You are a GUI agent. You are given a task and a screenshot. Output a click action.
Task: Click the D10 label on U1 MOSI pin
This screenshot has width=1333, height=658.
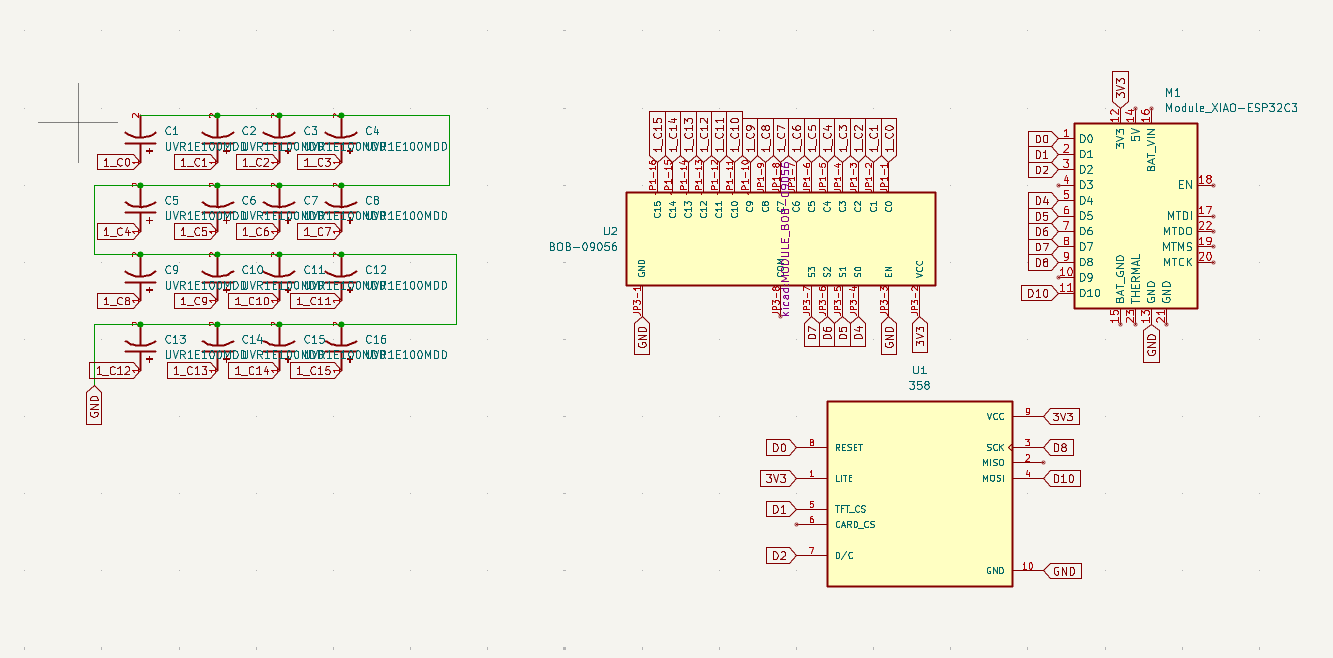point(1062,478)
